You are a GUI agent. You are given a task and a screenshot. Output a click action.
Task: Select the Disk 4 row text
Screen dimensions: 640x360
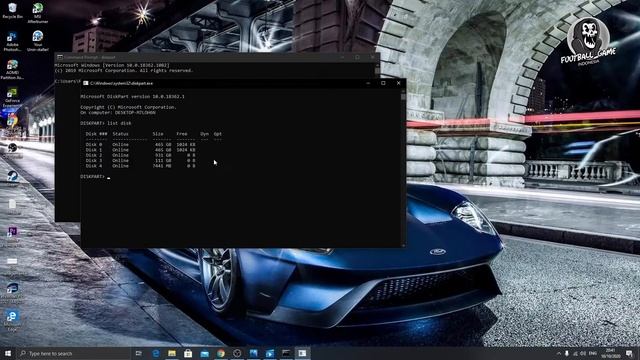click(140, 166)
